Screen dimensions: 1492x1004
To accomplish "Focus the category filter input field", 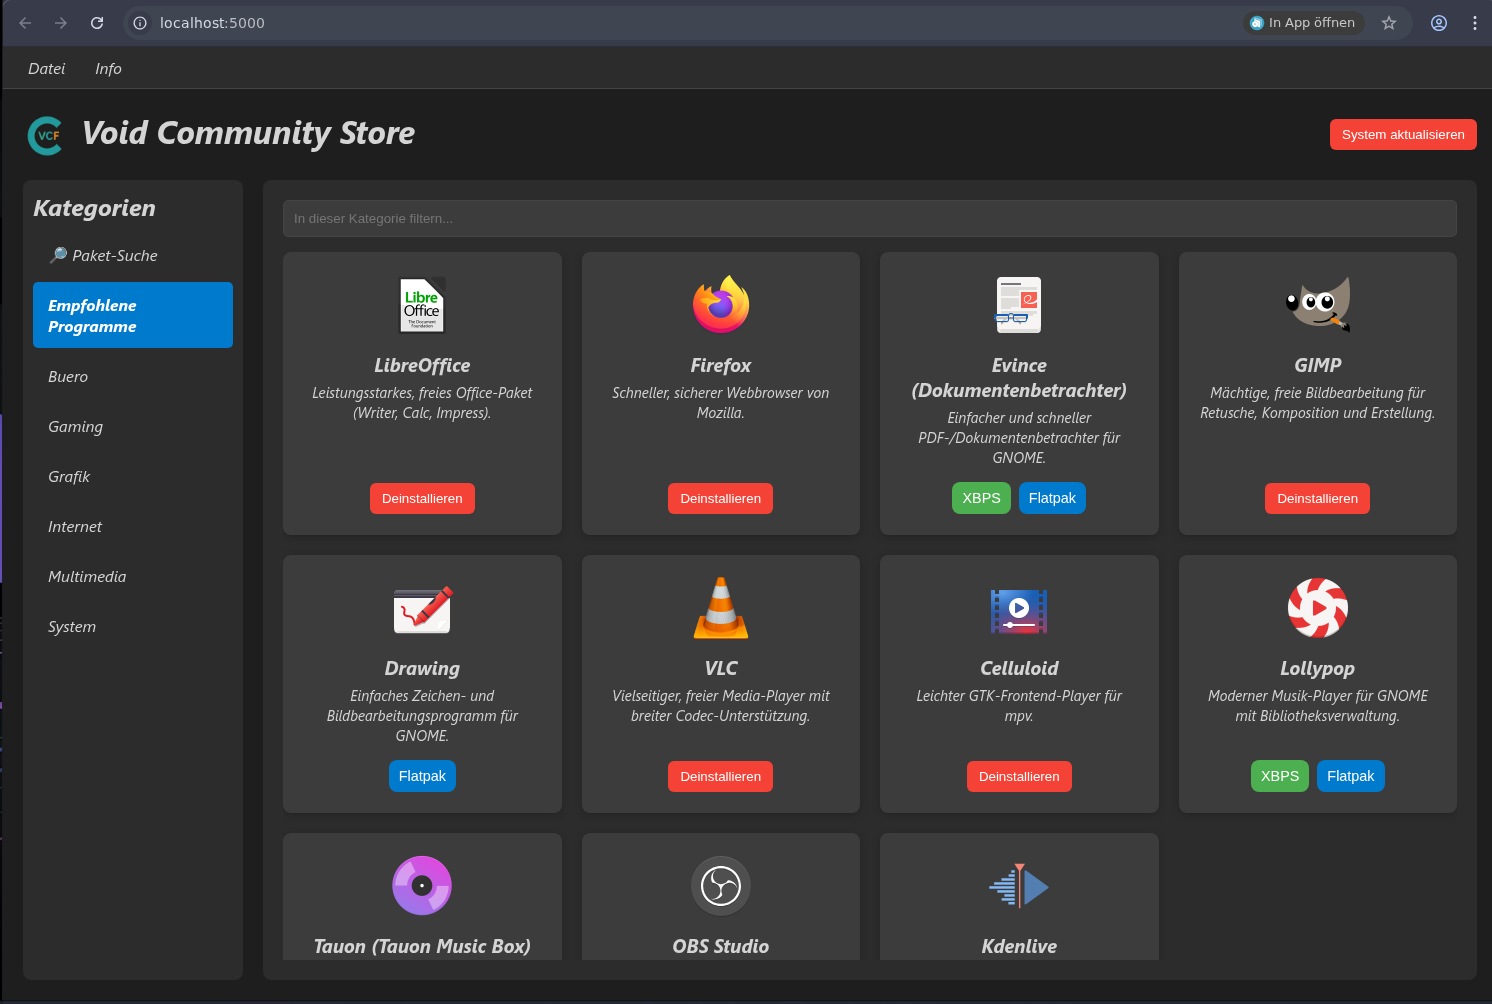I will (x=869, y=218).
